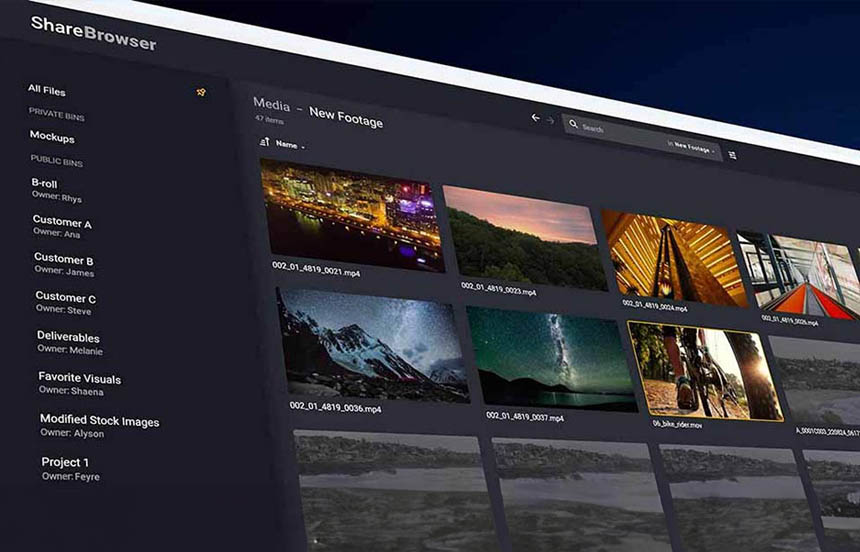Select All Files in the sidebar
Screen dimensions: 860x552
[x=47, y=90]
